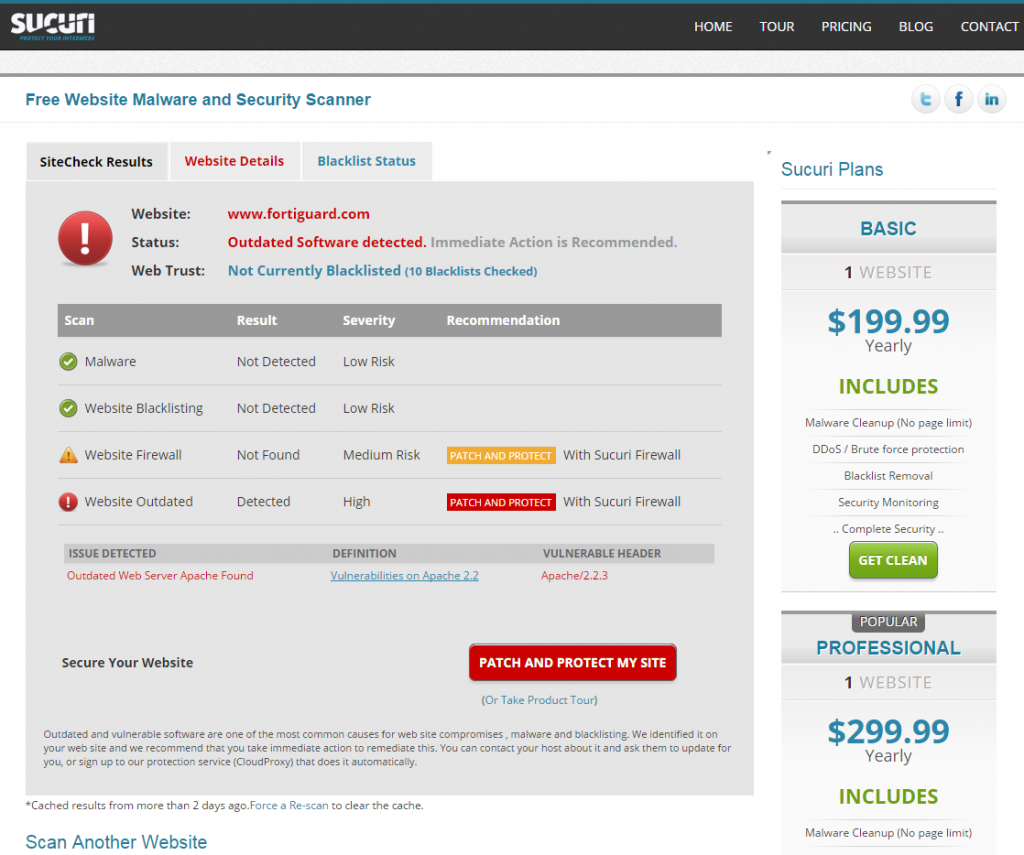Visit the Sucuri BLOG
This screenshot has width=1024, height=855.
pos(916,27)
